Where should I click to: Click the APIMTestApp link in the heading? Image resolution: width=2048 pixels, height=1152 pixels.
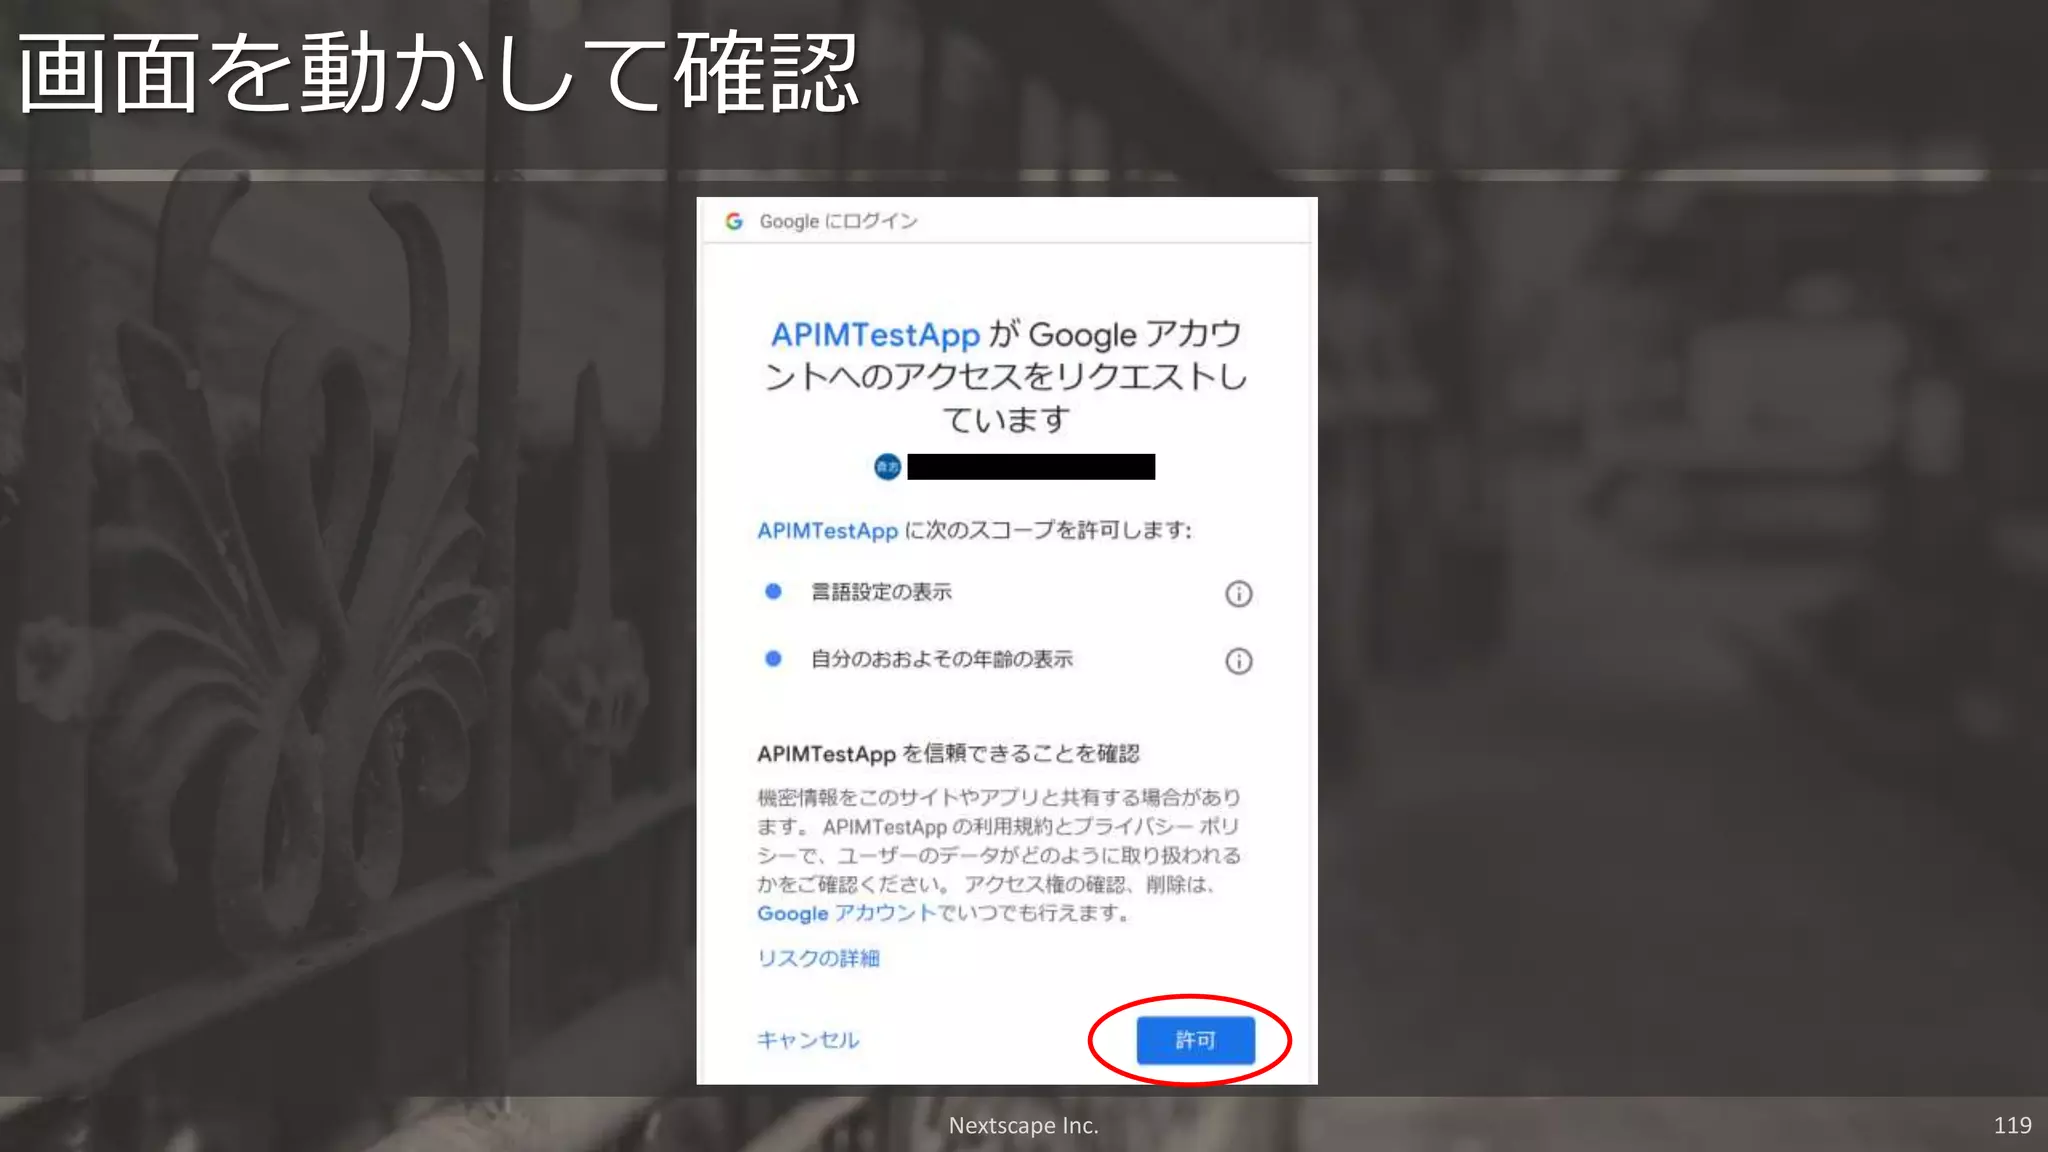(875, 334)
